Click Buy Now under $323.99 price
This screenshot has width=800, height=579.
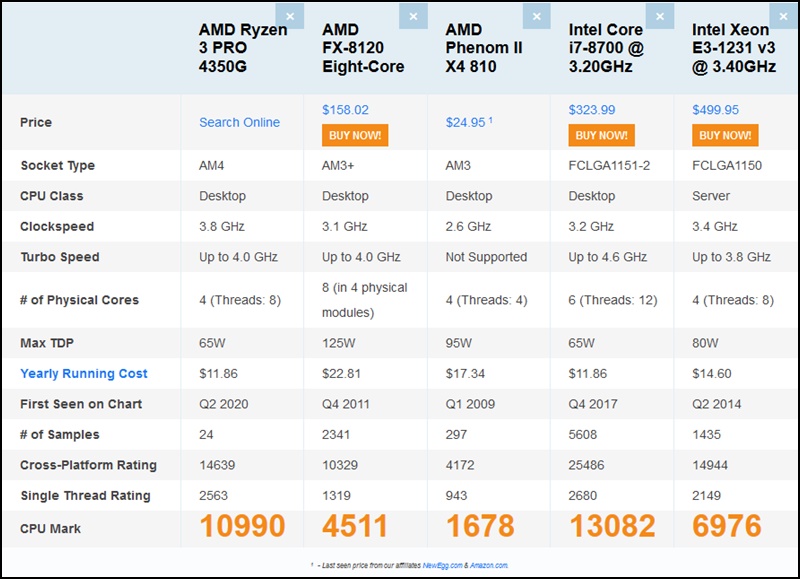[602, 135]
